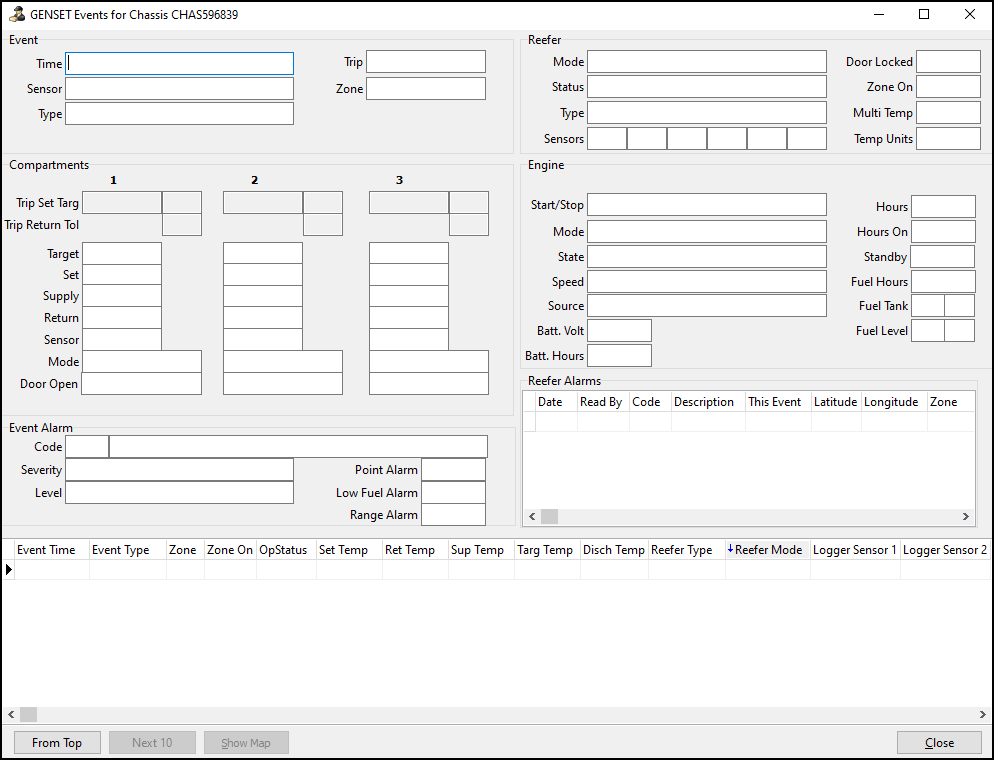This screenshot has height=760, width=994.
Task: Click inside the Time input field
Action: point(179,63)
